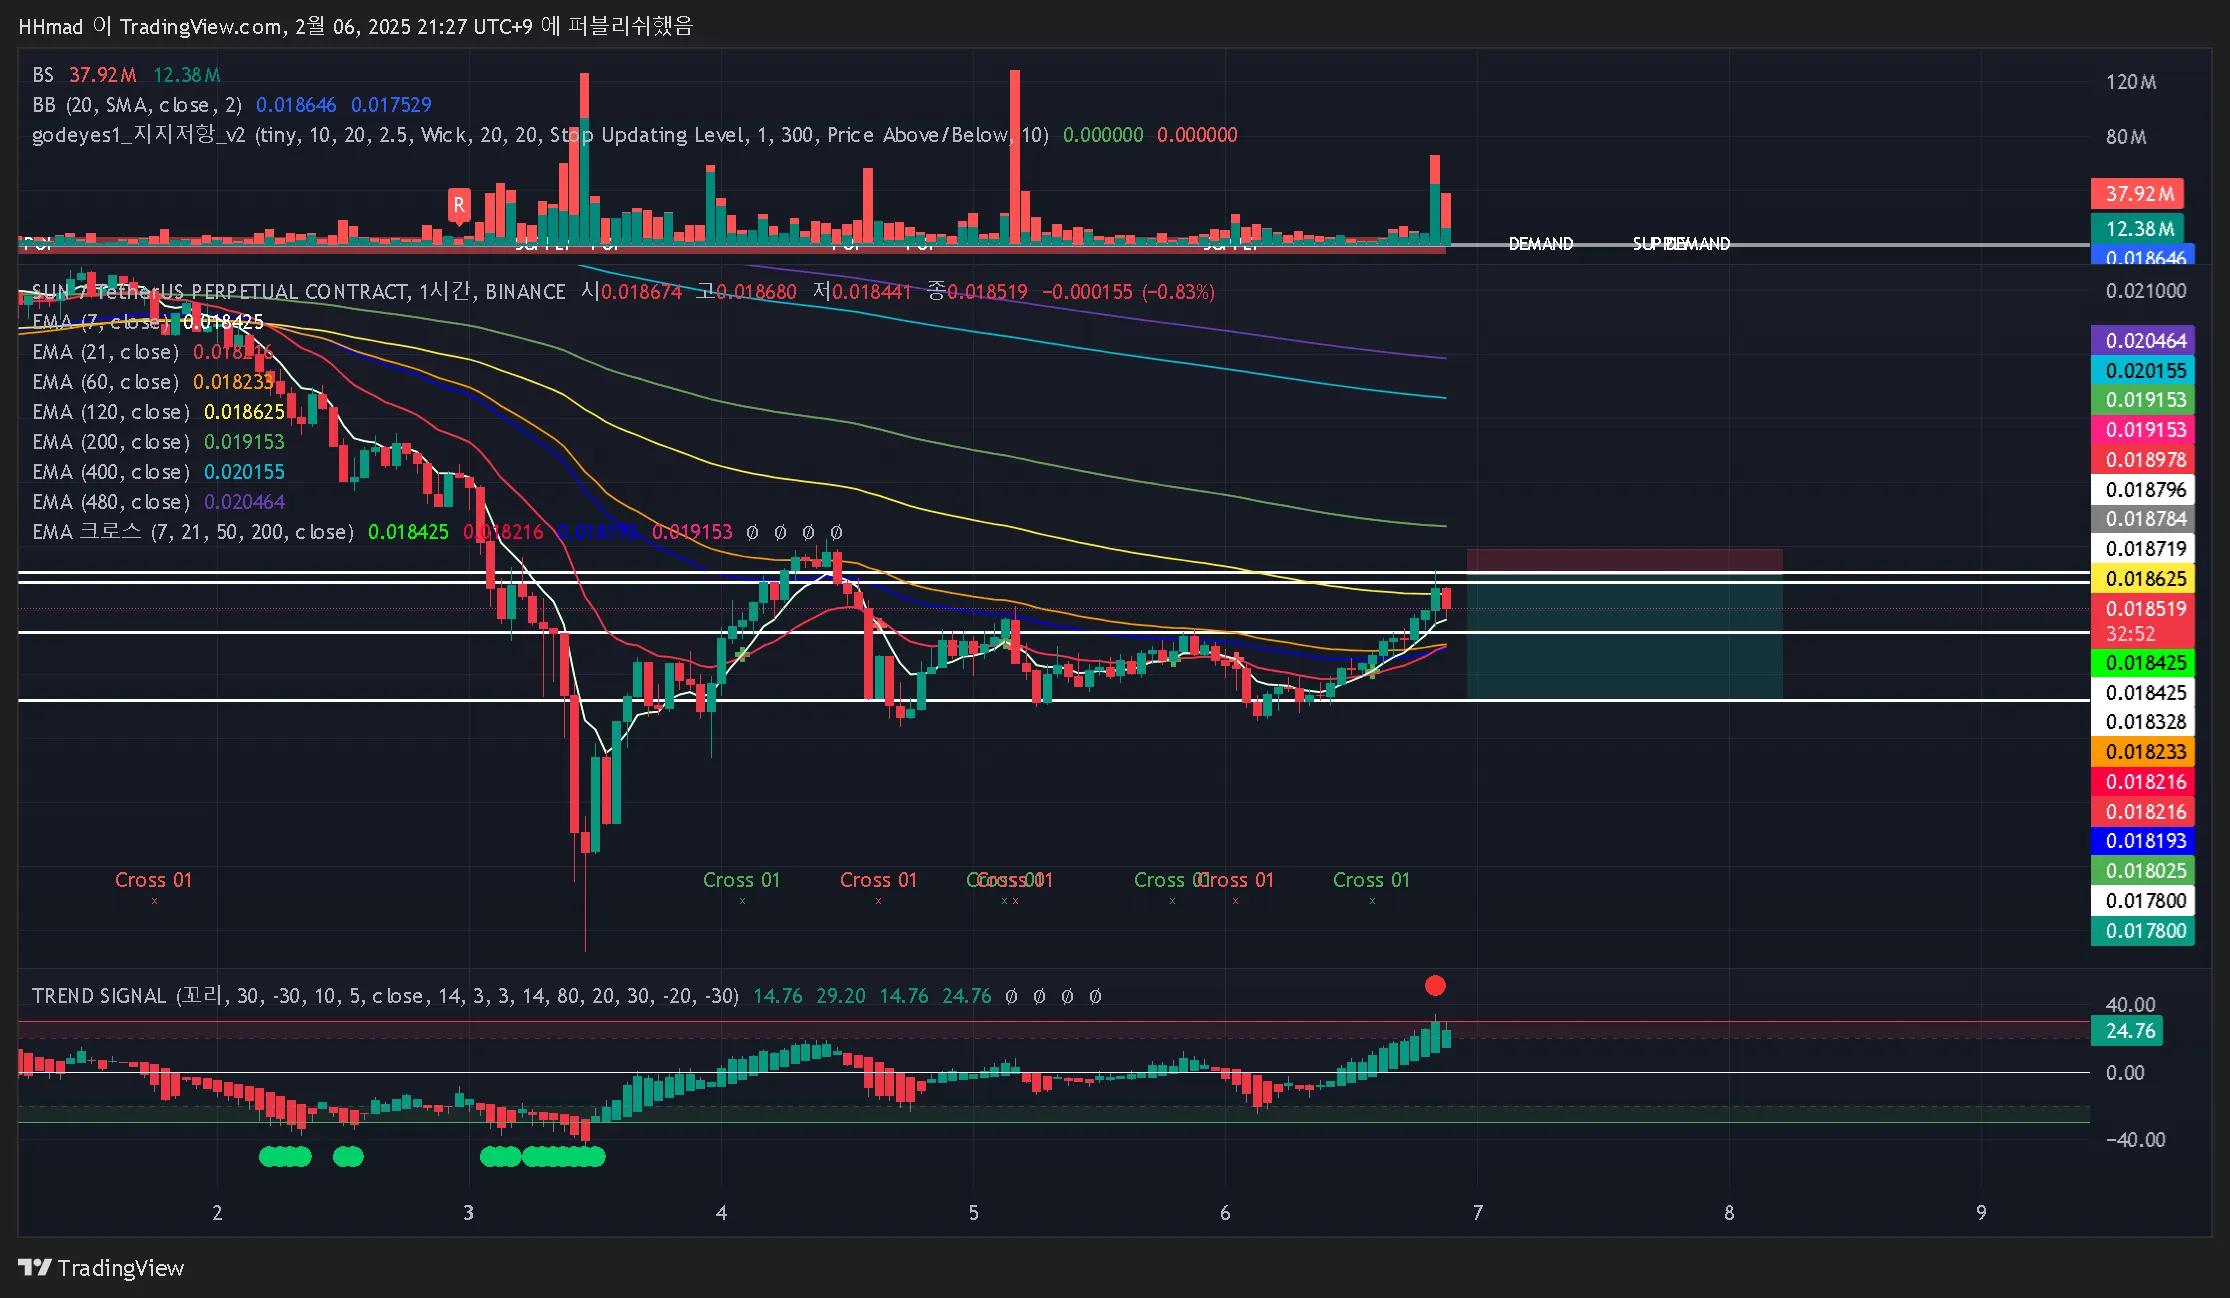The image size is (2230, 1298).
Task: Select the EMA (200, close) legend
Action: point(158,442)
